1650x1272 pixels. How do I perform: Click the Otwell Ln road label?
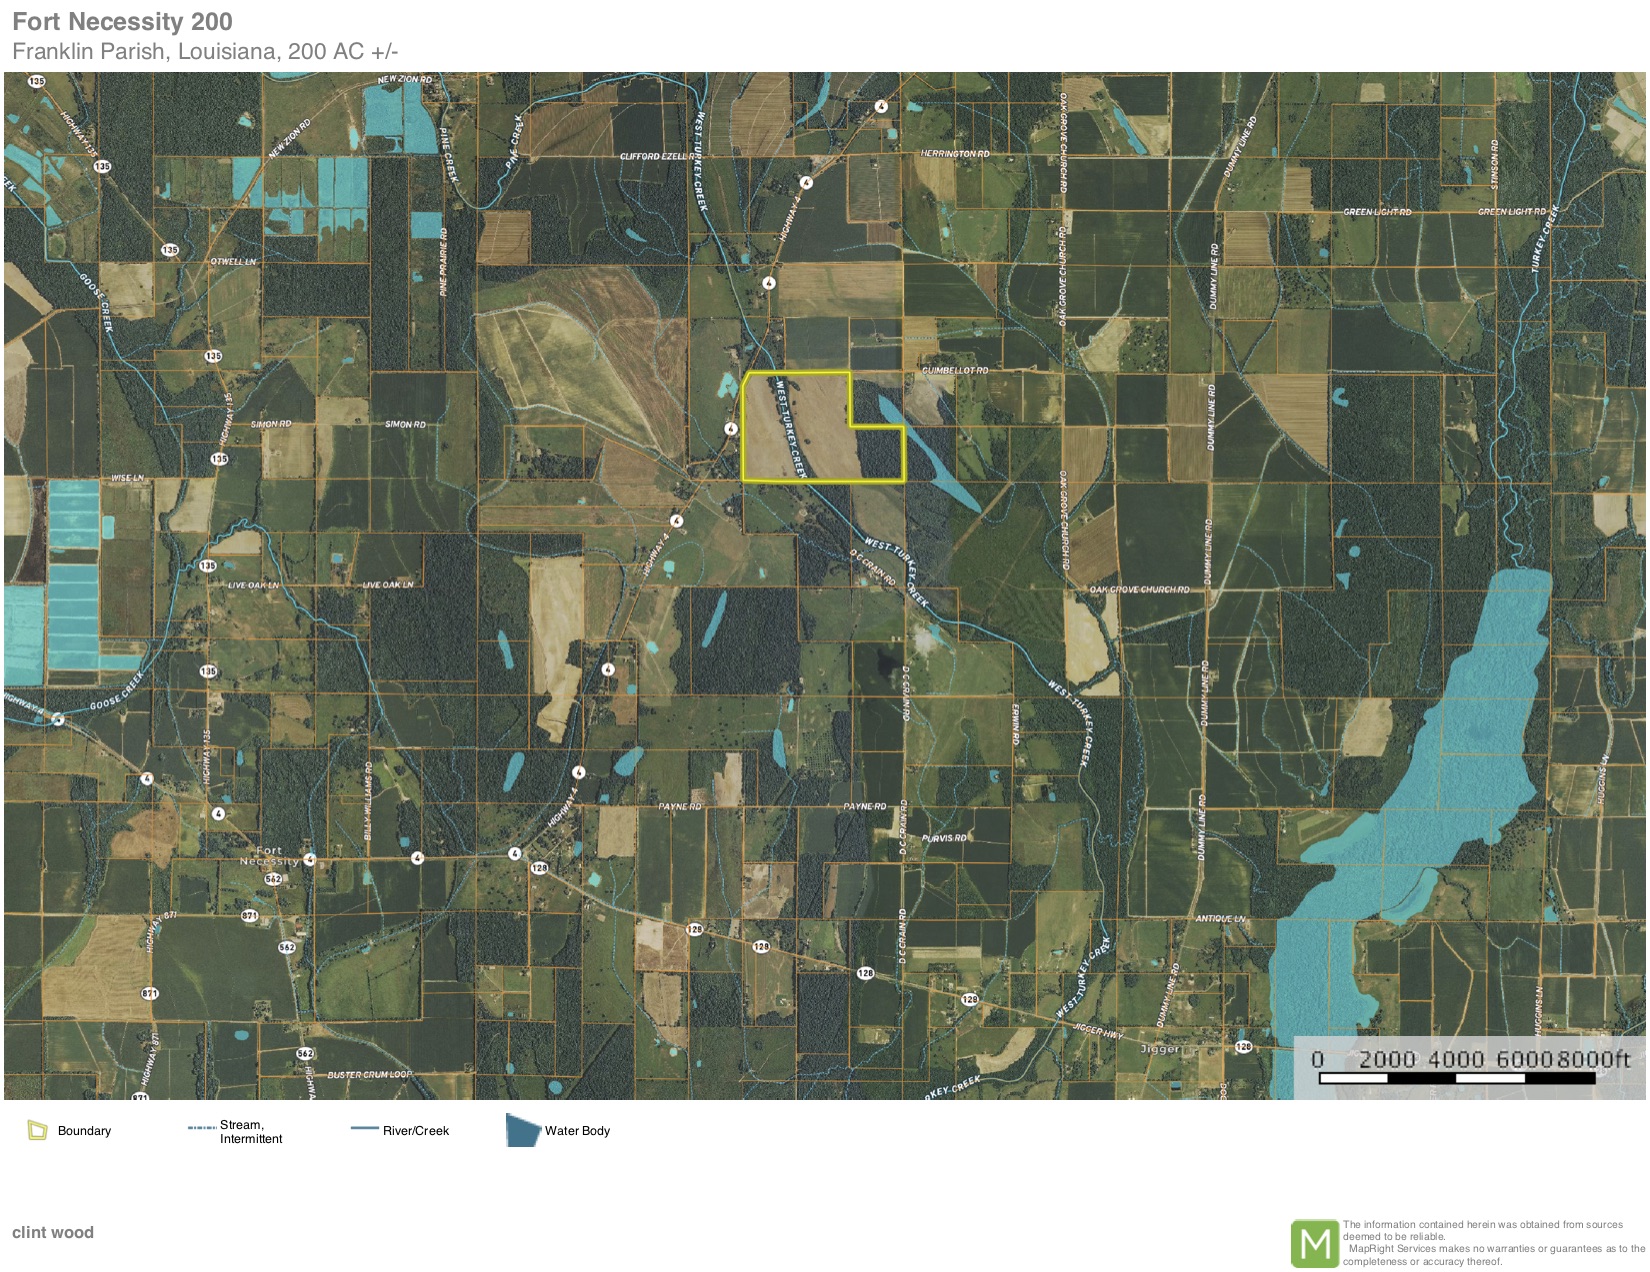pos(233,261)
